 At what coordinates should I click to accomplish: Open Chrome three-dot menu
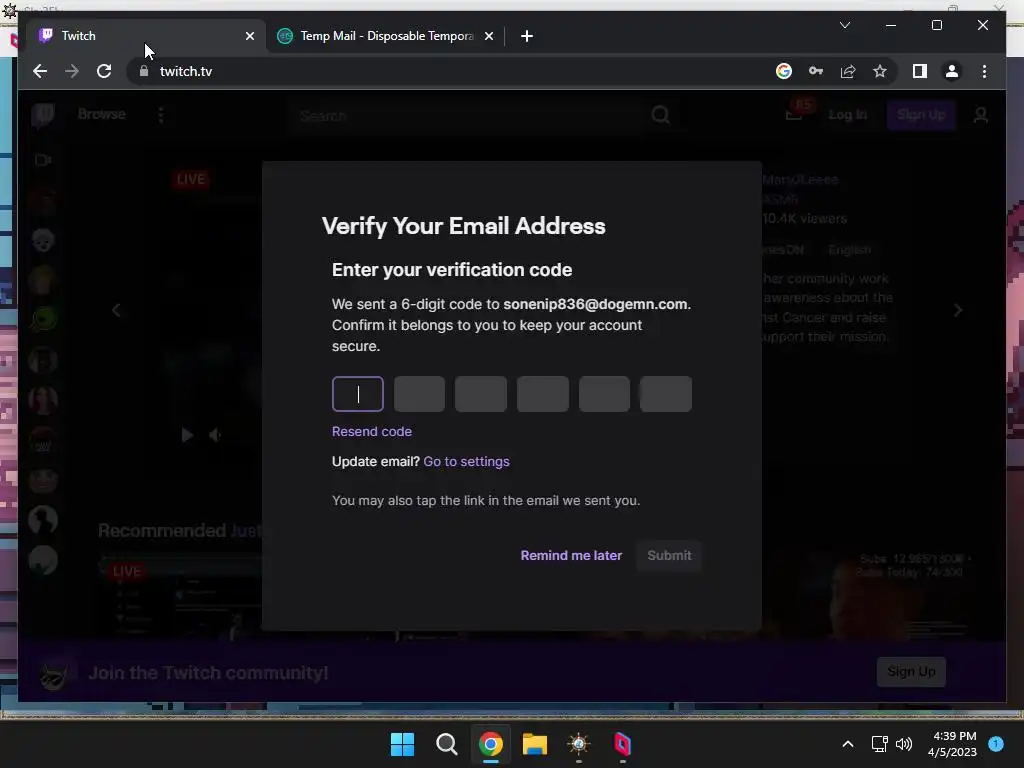[x=984, y=71]
